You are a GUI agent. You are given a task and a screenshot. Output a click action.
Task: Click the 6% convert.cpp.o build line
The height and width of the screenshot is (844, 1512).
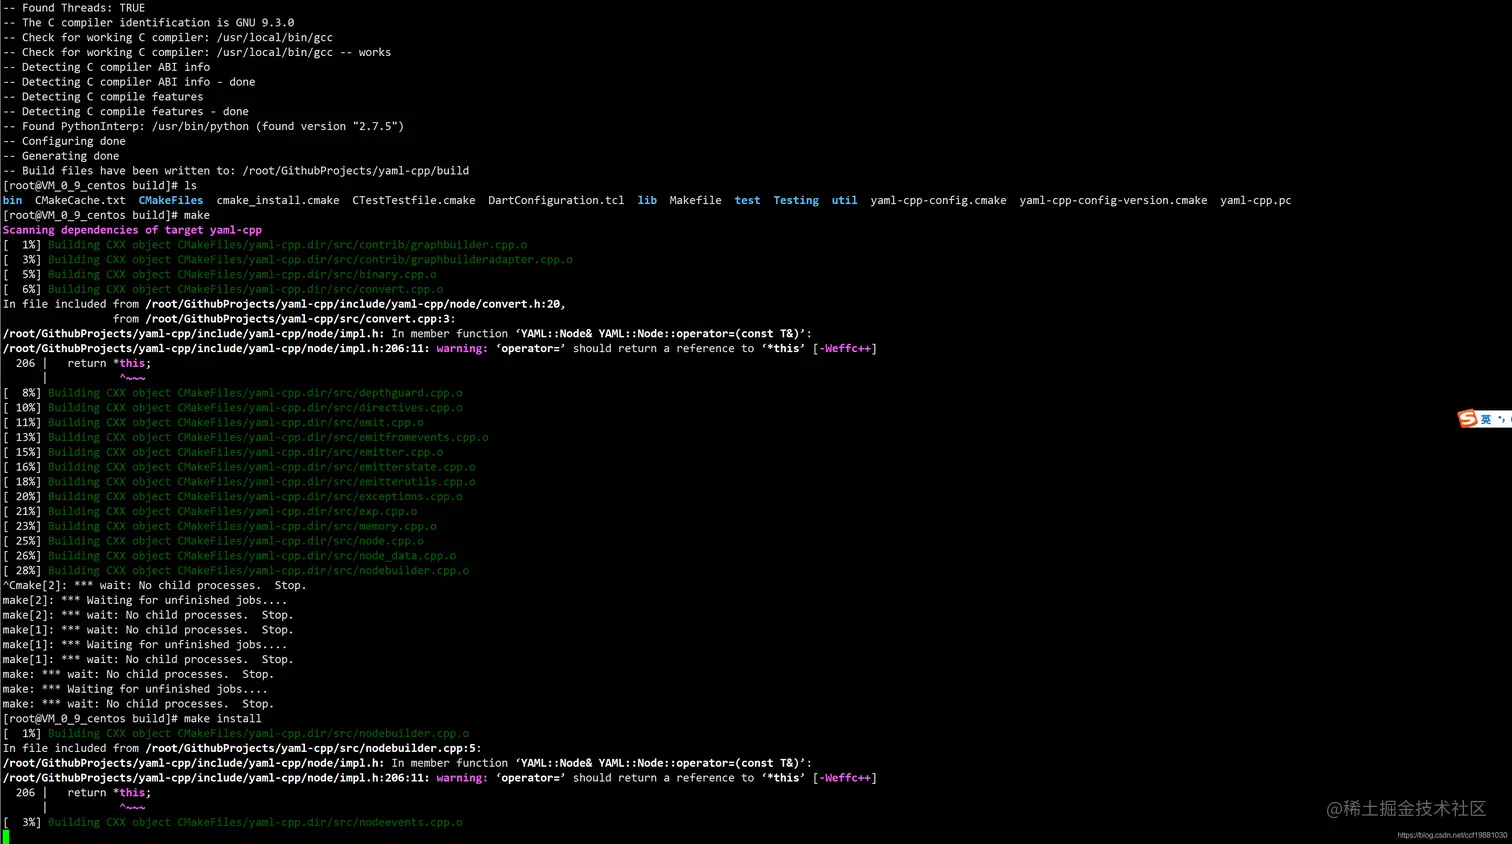[x=223, y=289]
